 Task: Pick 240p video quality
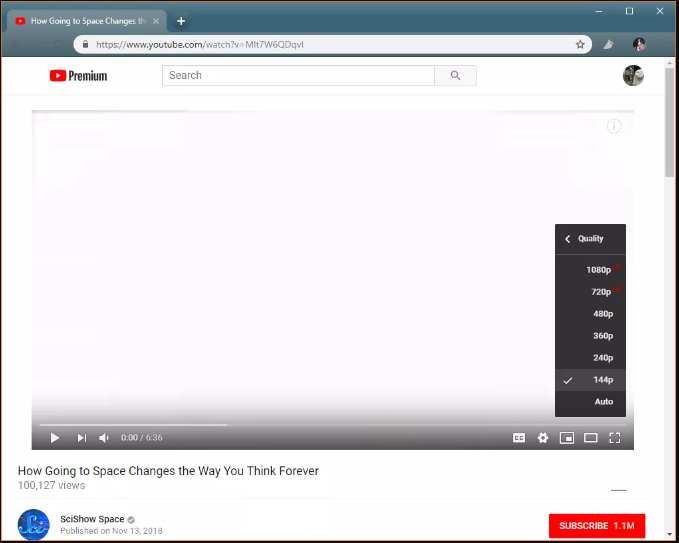(590, 358)
